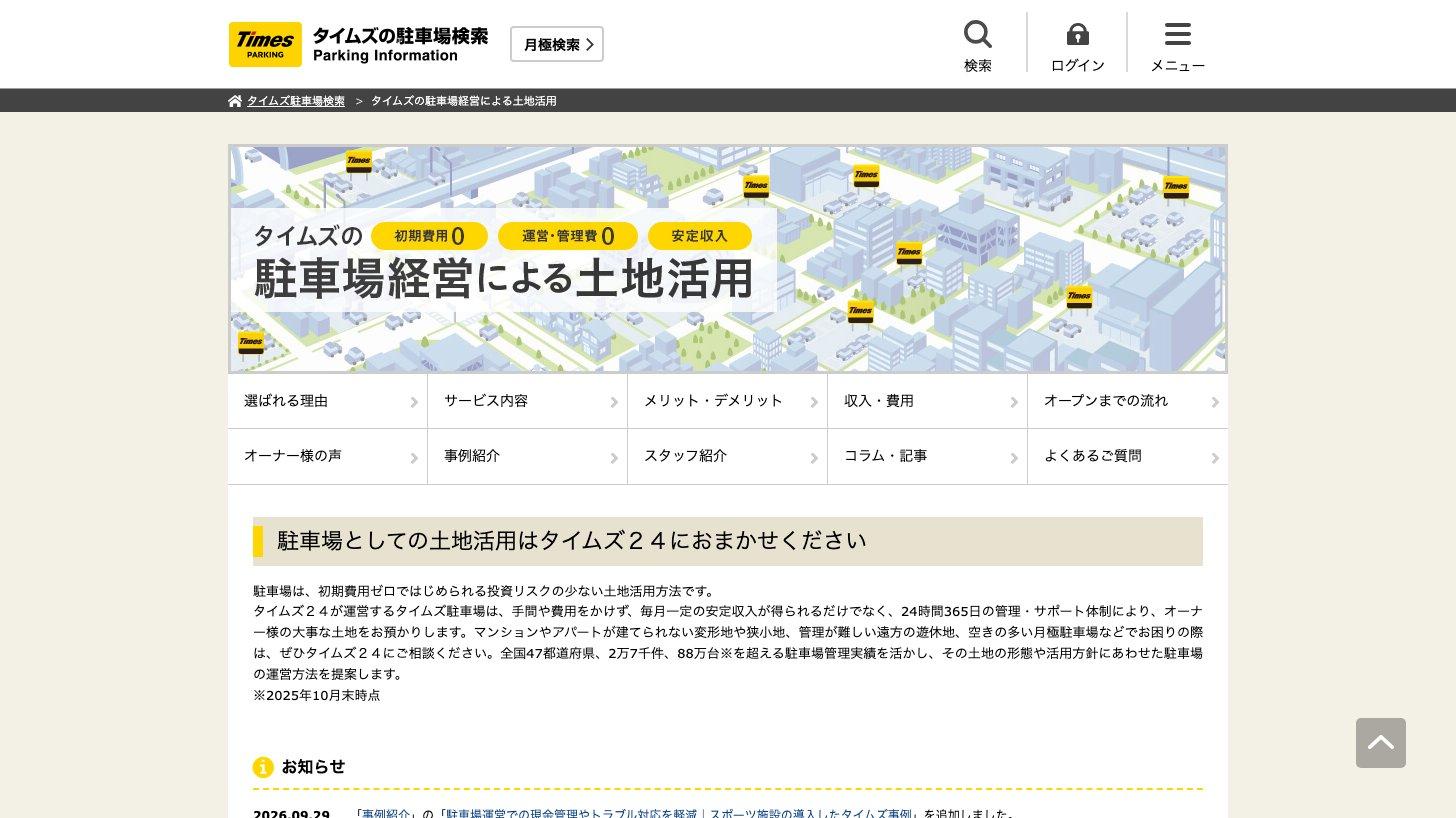
Task: Click the 運営・管理費0 yellow badge
Action: click(568, 236)
